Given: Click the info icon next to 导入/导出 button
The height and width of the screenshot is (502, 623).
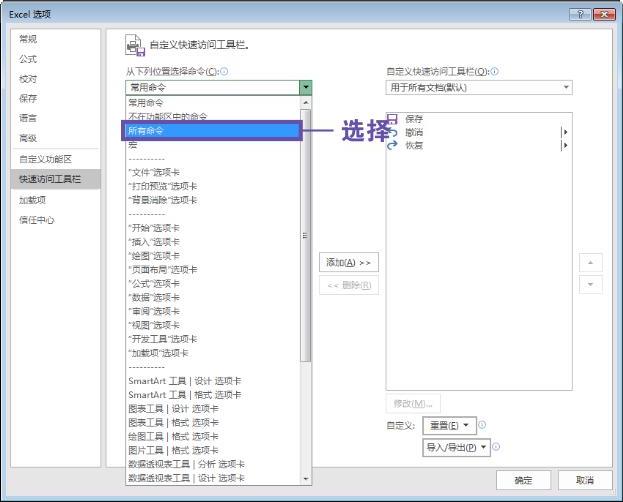Looking at the screenshot, I should coord(496,447).
